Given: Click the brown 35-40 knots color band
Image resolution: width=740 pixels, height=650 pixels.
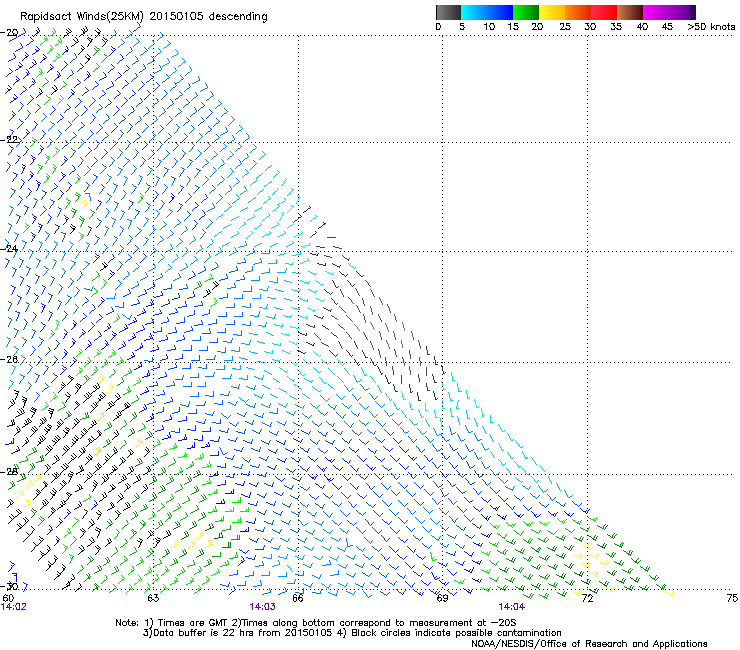Looking at the screenshot, I should coord(630,12).
